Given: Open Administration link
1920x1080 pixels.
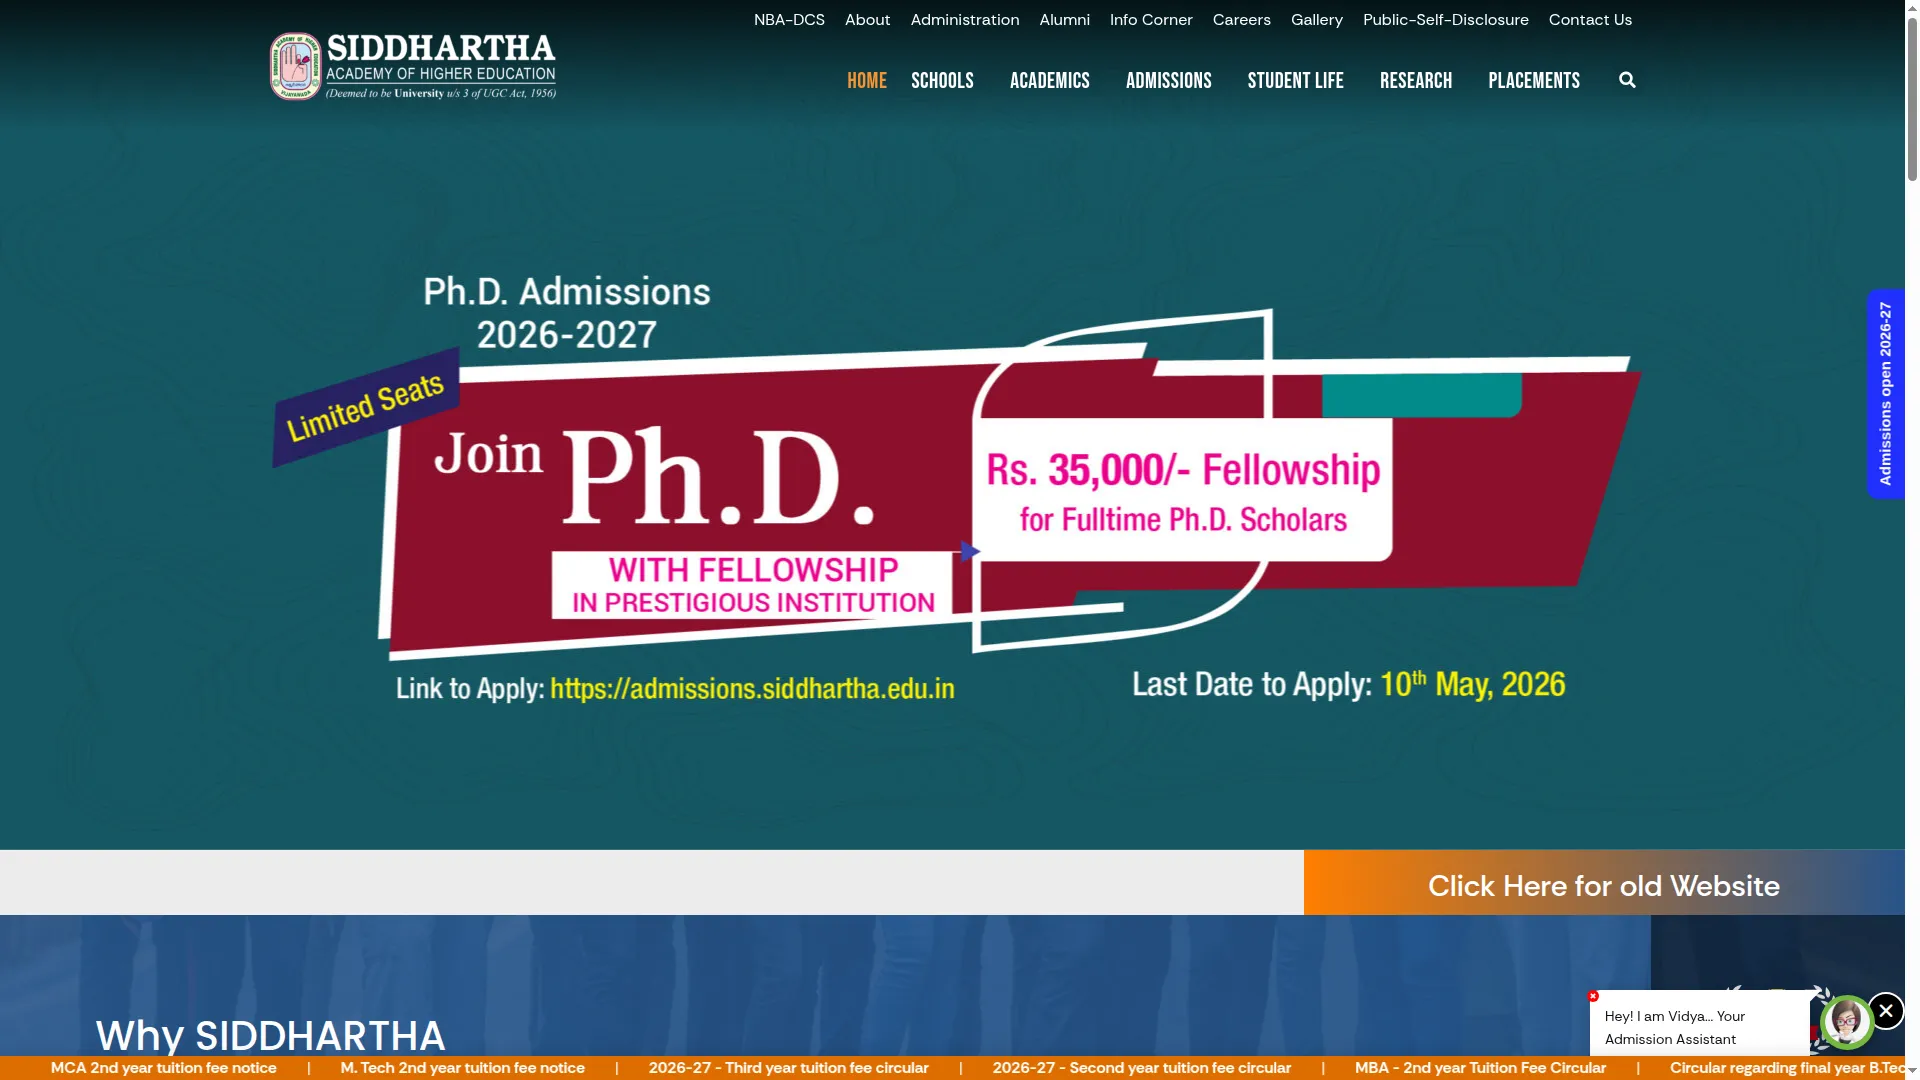Looking at the screenshot, I should coord(964,20).
